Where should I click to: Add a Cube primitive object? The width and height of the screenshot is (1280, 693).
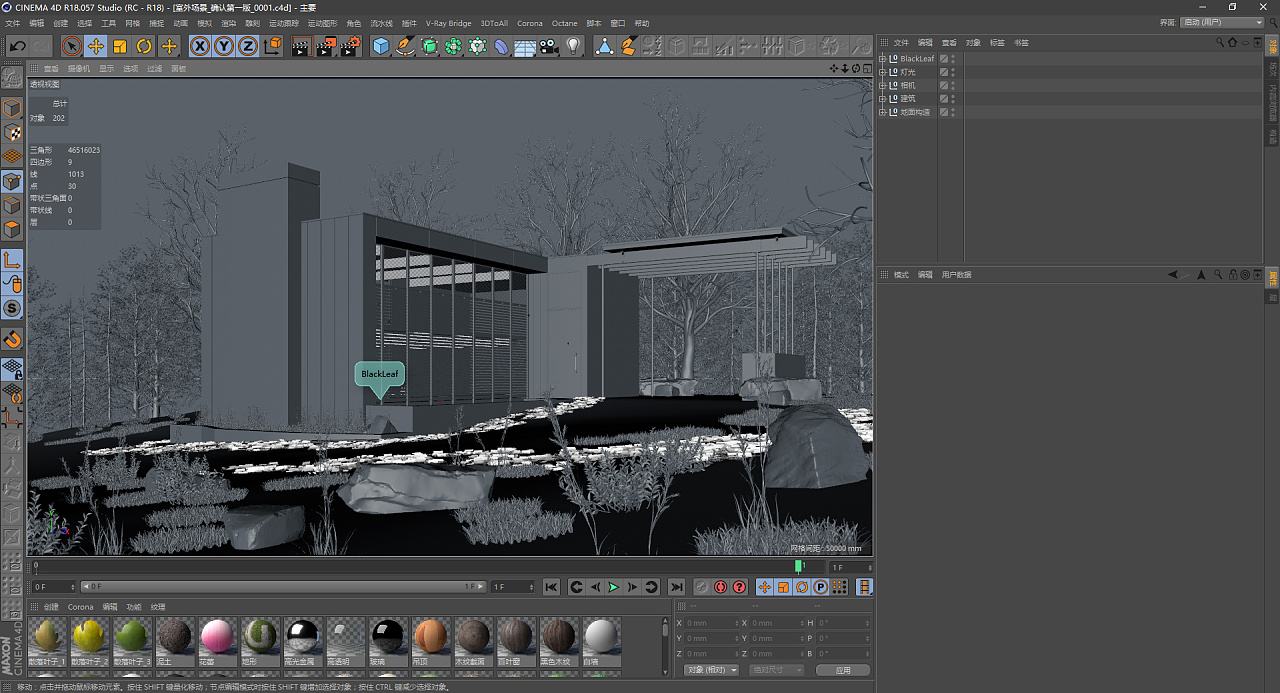(381, 46)
